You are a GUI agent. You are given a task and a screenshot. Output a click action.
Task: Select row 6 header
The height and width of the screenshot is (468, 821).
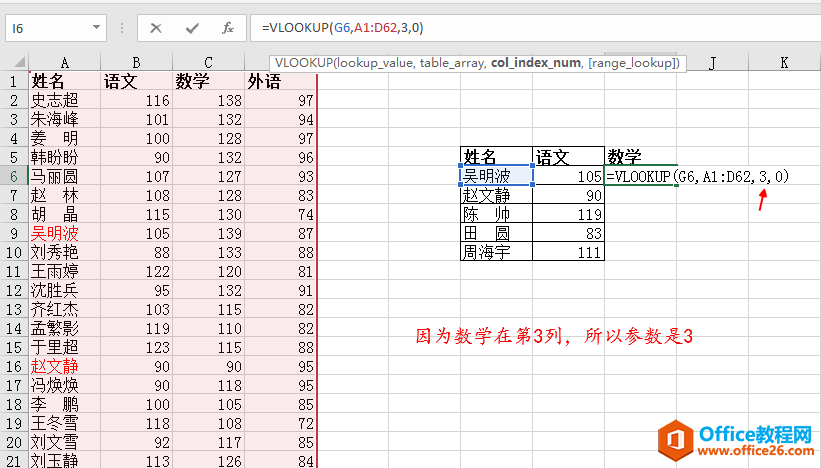point(14,176)
